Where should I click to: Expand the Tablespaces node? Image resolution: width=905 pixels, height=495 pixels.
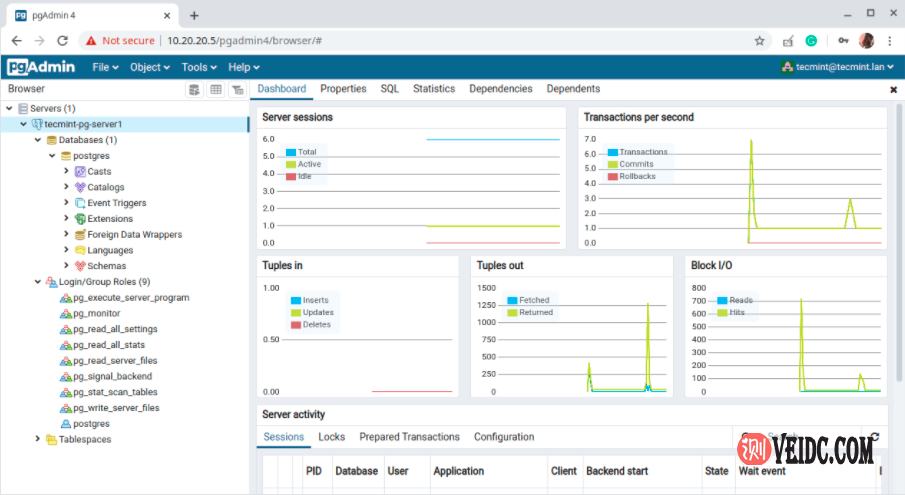(x=38, y=439)
